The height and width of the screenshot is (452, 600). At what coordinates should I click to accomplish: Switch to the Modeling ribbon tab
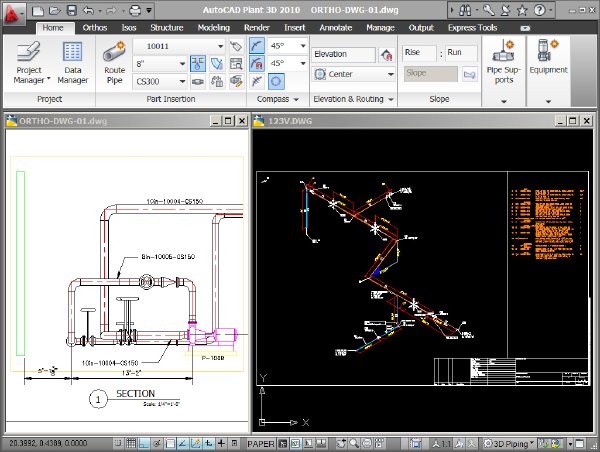(214, 28)
